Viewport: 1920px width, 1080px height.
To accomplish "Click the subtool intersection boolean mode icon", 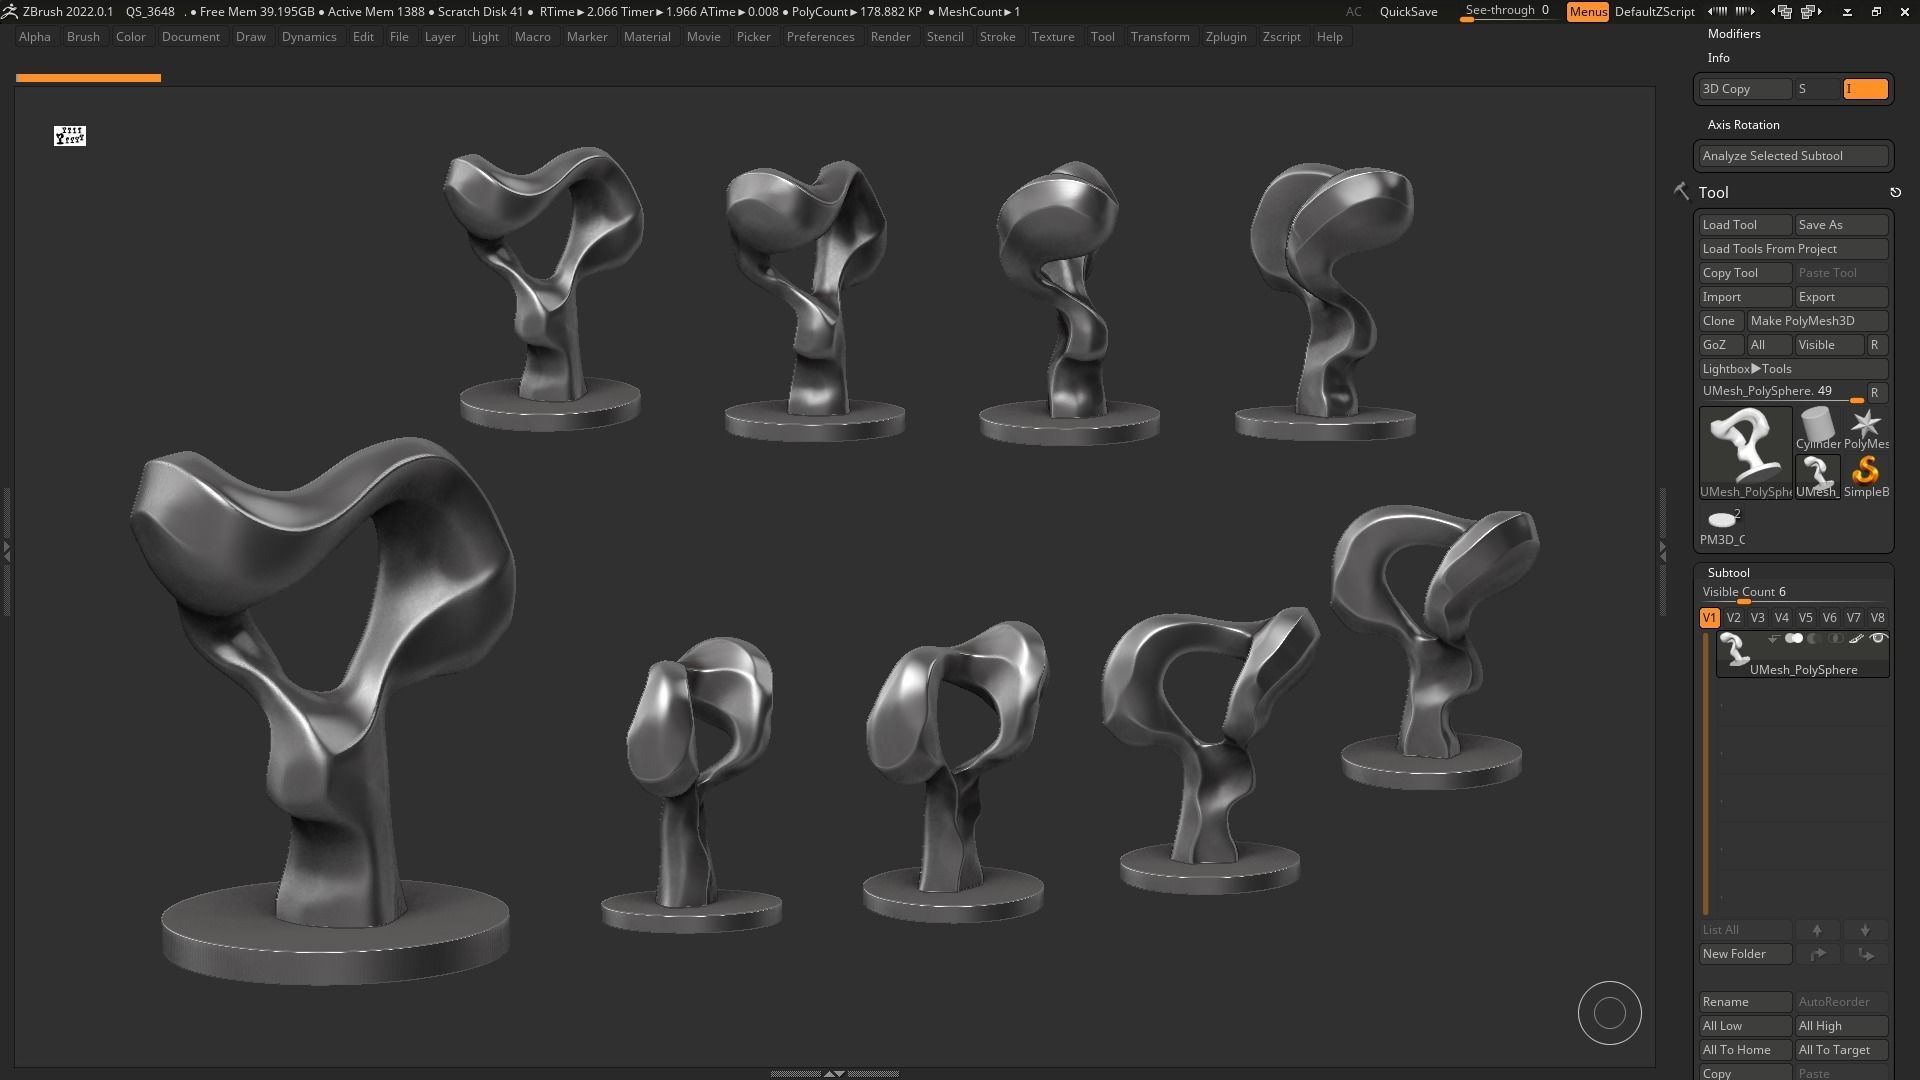I will [1836, 639].
